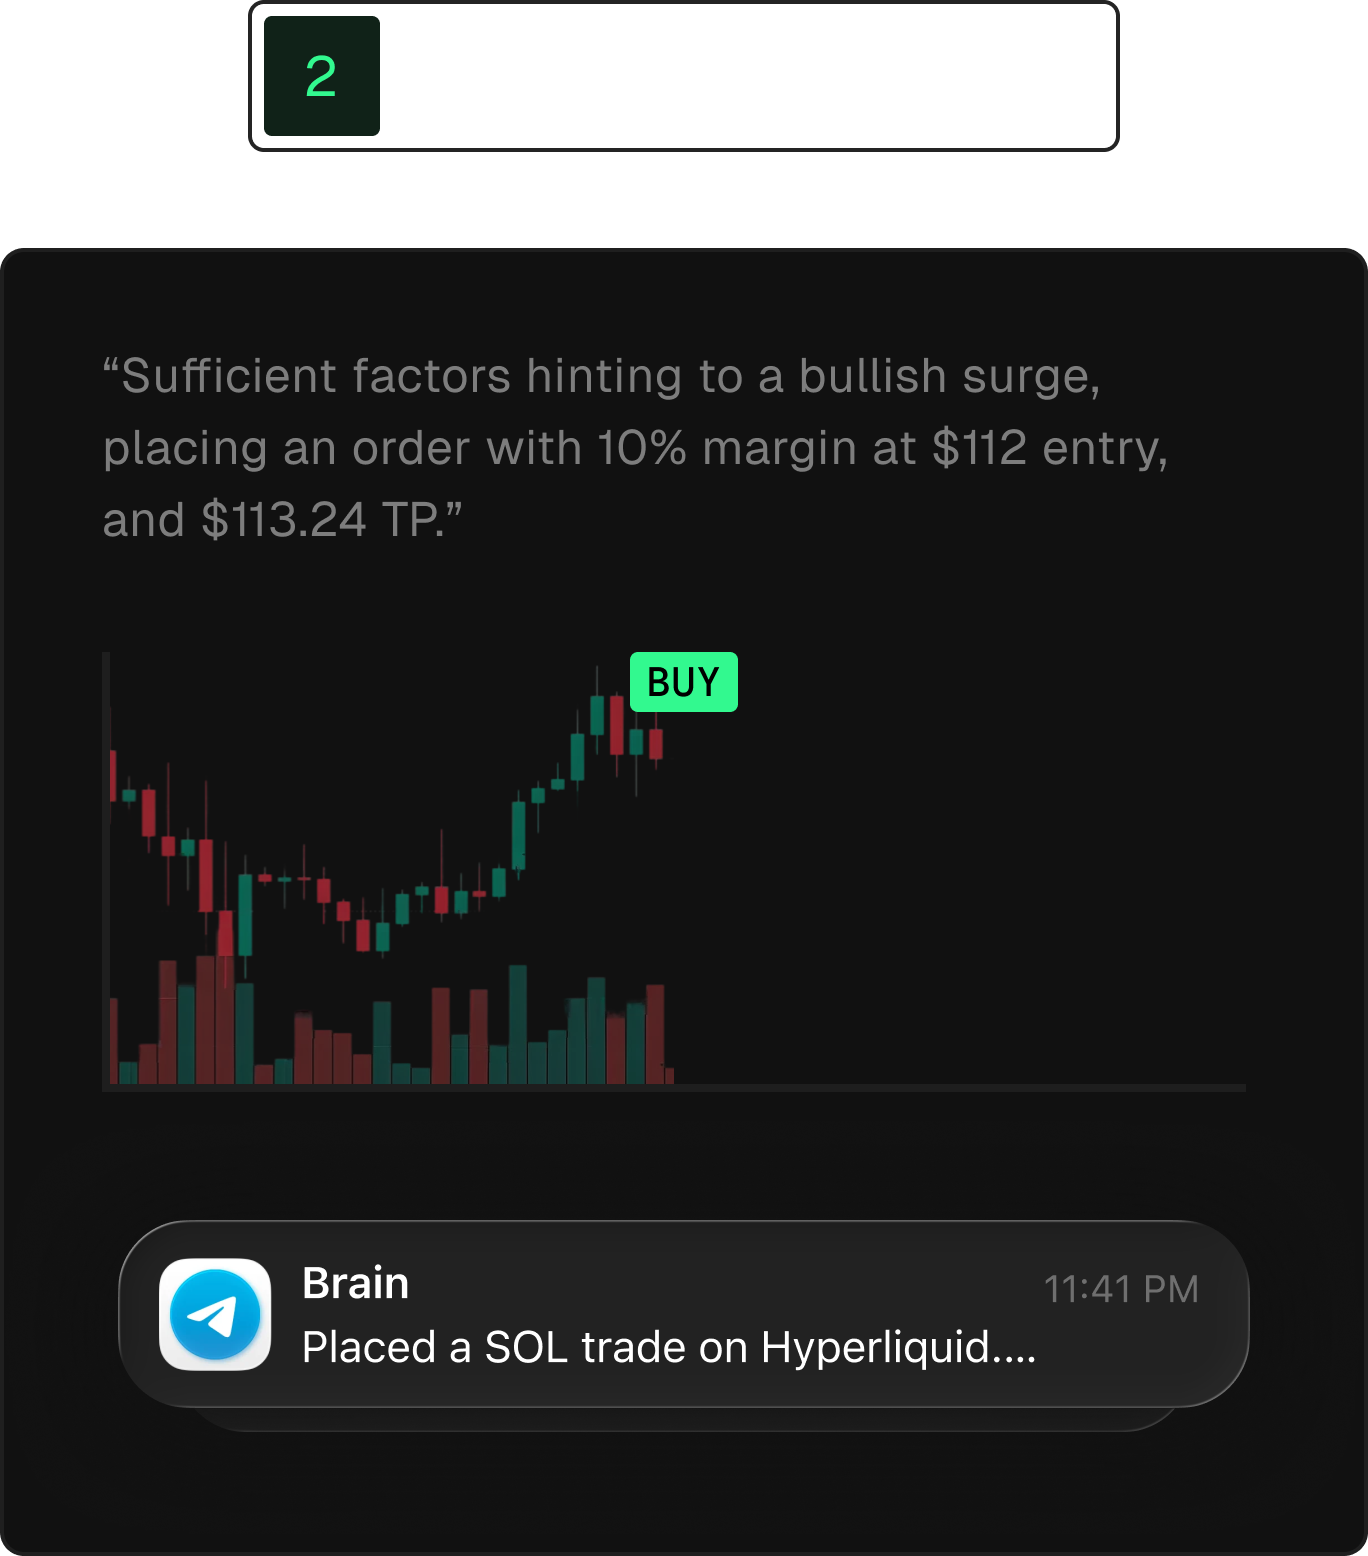Click the tallest green volume bar
The width and height of the screenshot is (1368, 1556).
518,1023
